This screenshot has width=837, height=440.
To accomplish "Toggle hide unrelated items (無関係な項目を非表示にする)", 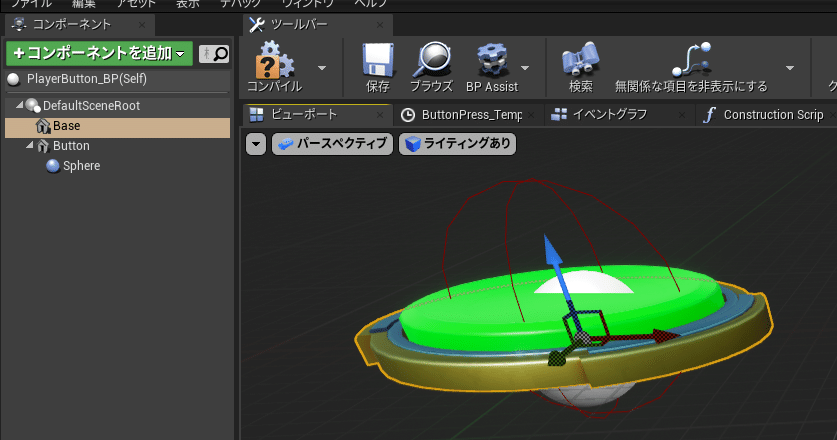I will [691, 67].
